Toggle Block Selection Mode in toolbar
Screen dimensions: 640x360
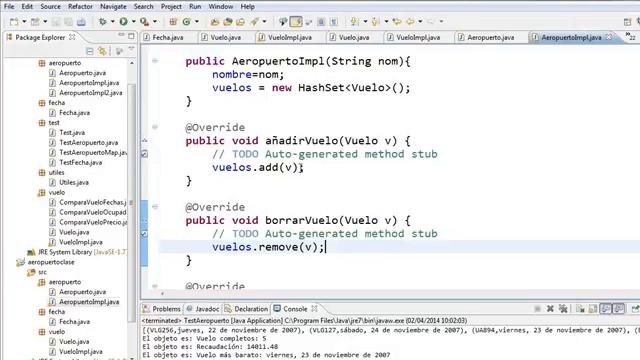pyautogui.click(x=321, y=22)
